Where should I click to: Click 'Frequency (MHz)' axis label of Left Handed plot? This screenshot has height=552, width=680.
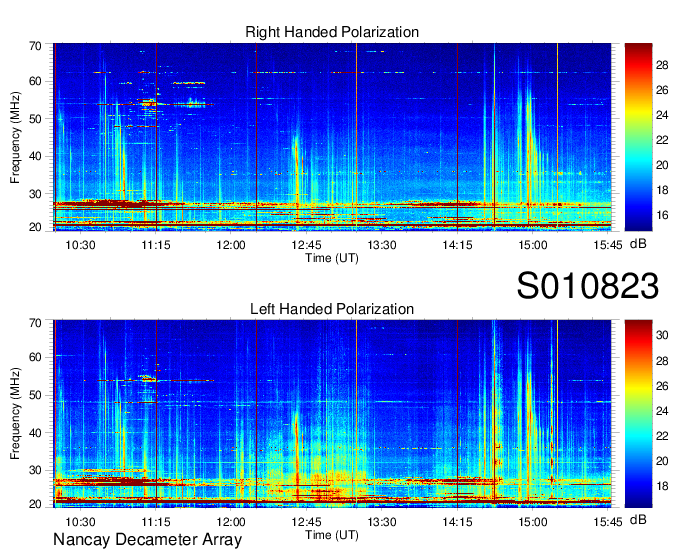click(15, 414)
